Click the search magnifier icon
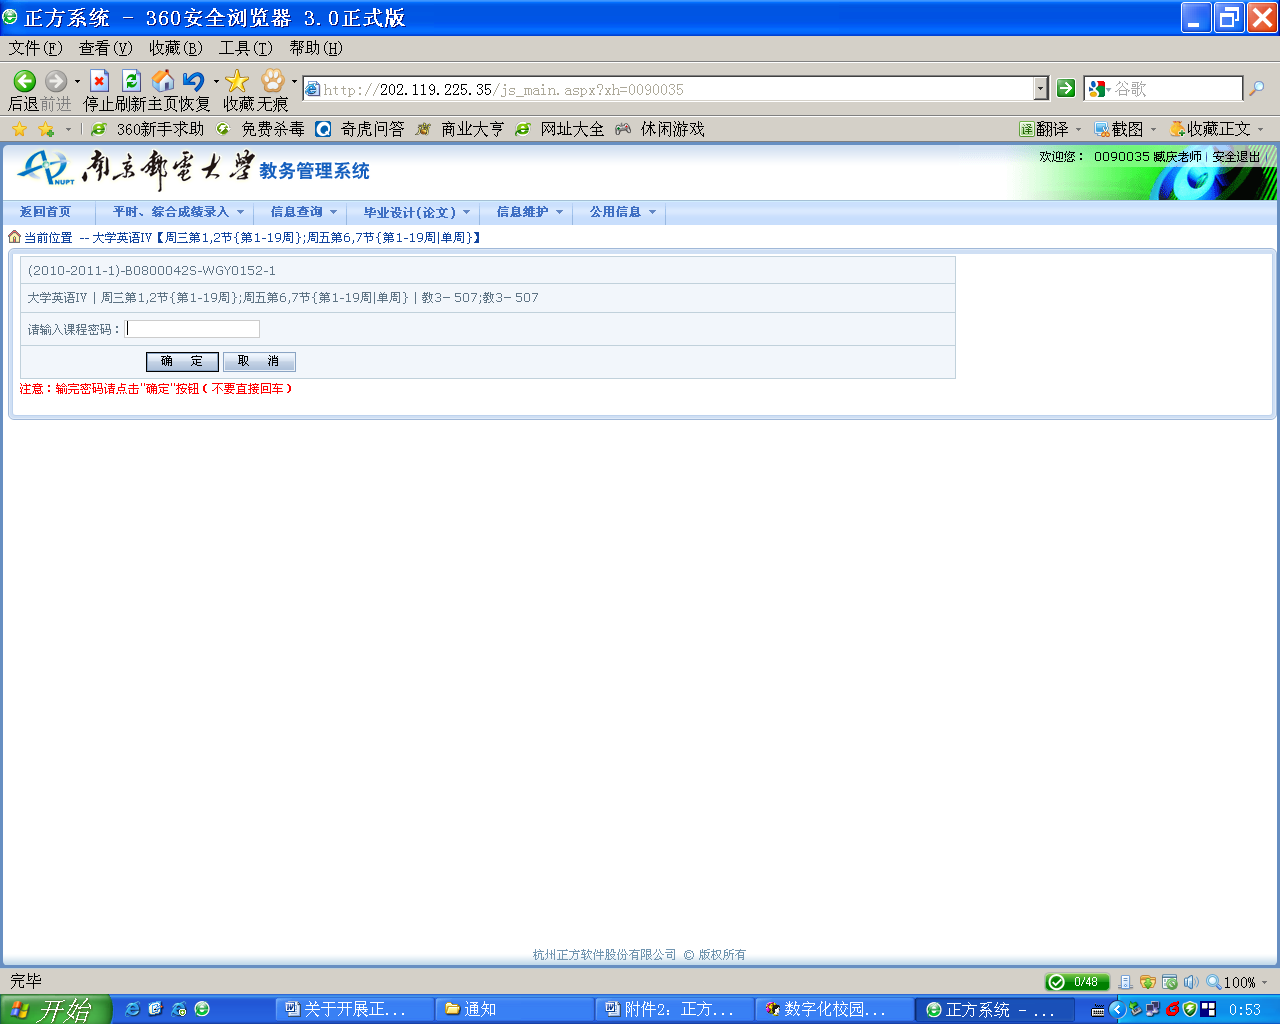 pyautogui.click(x=1257, y=89)
